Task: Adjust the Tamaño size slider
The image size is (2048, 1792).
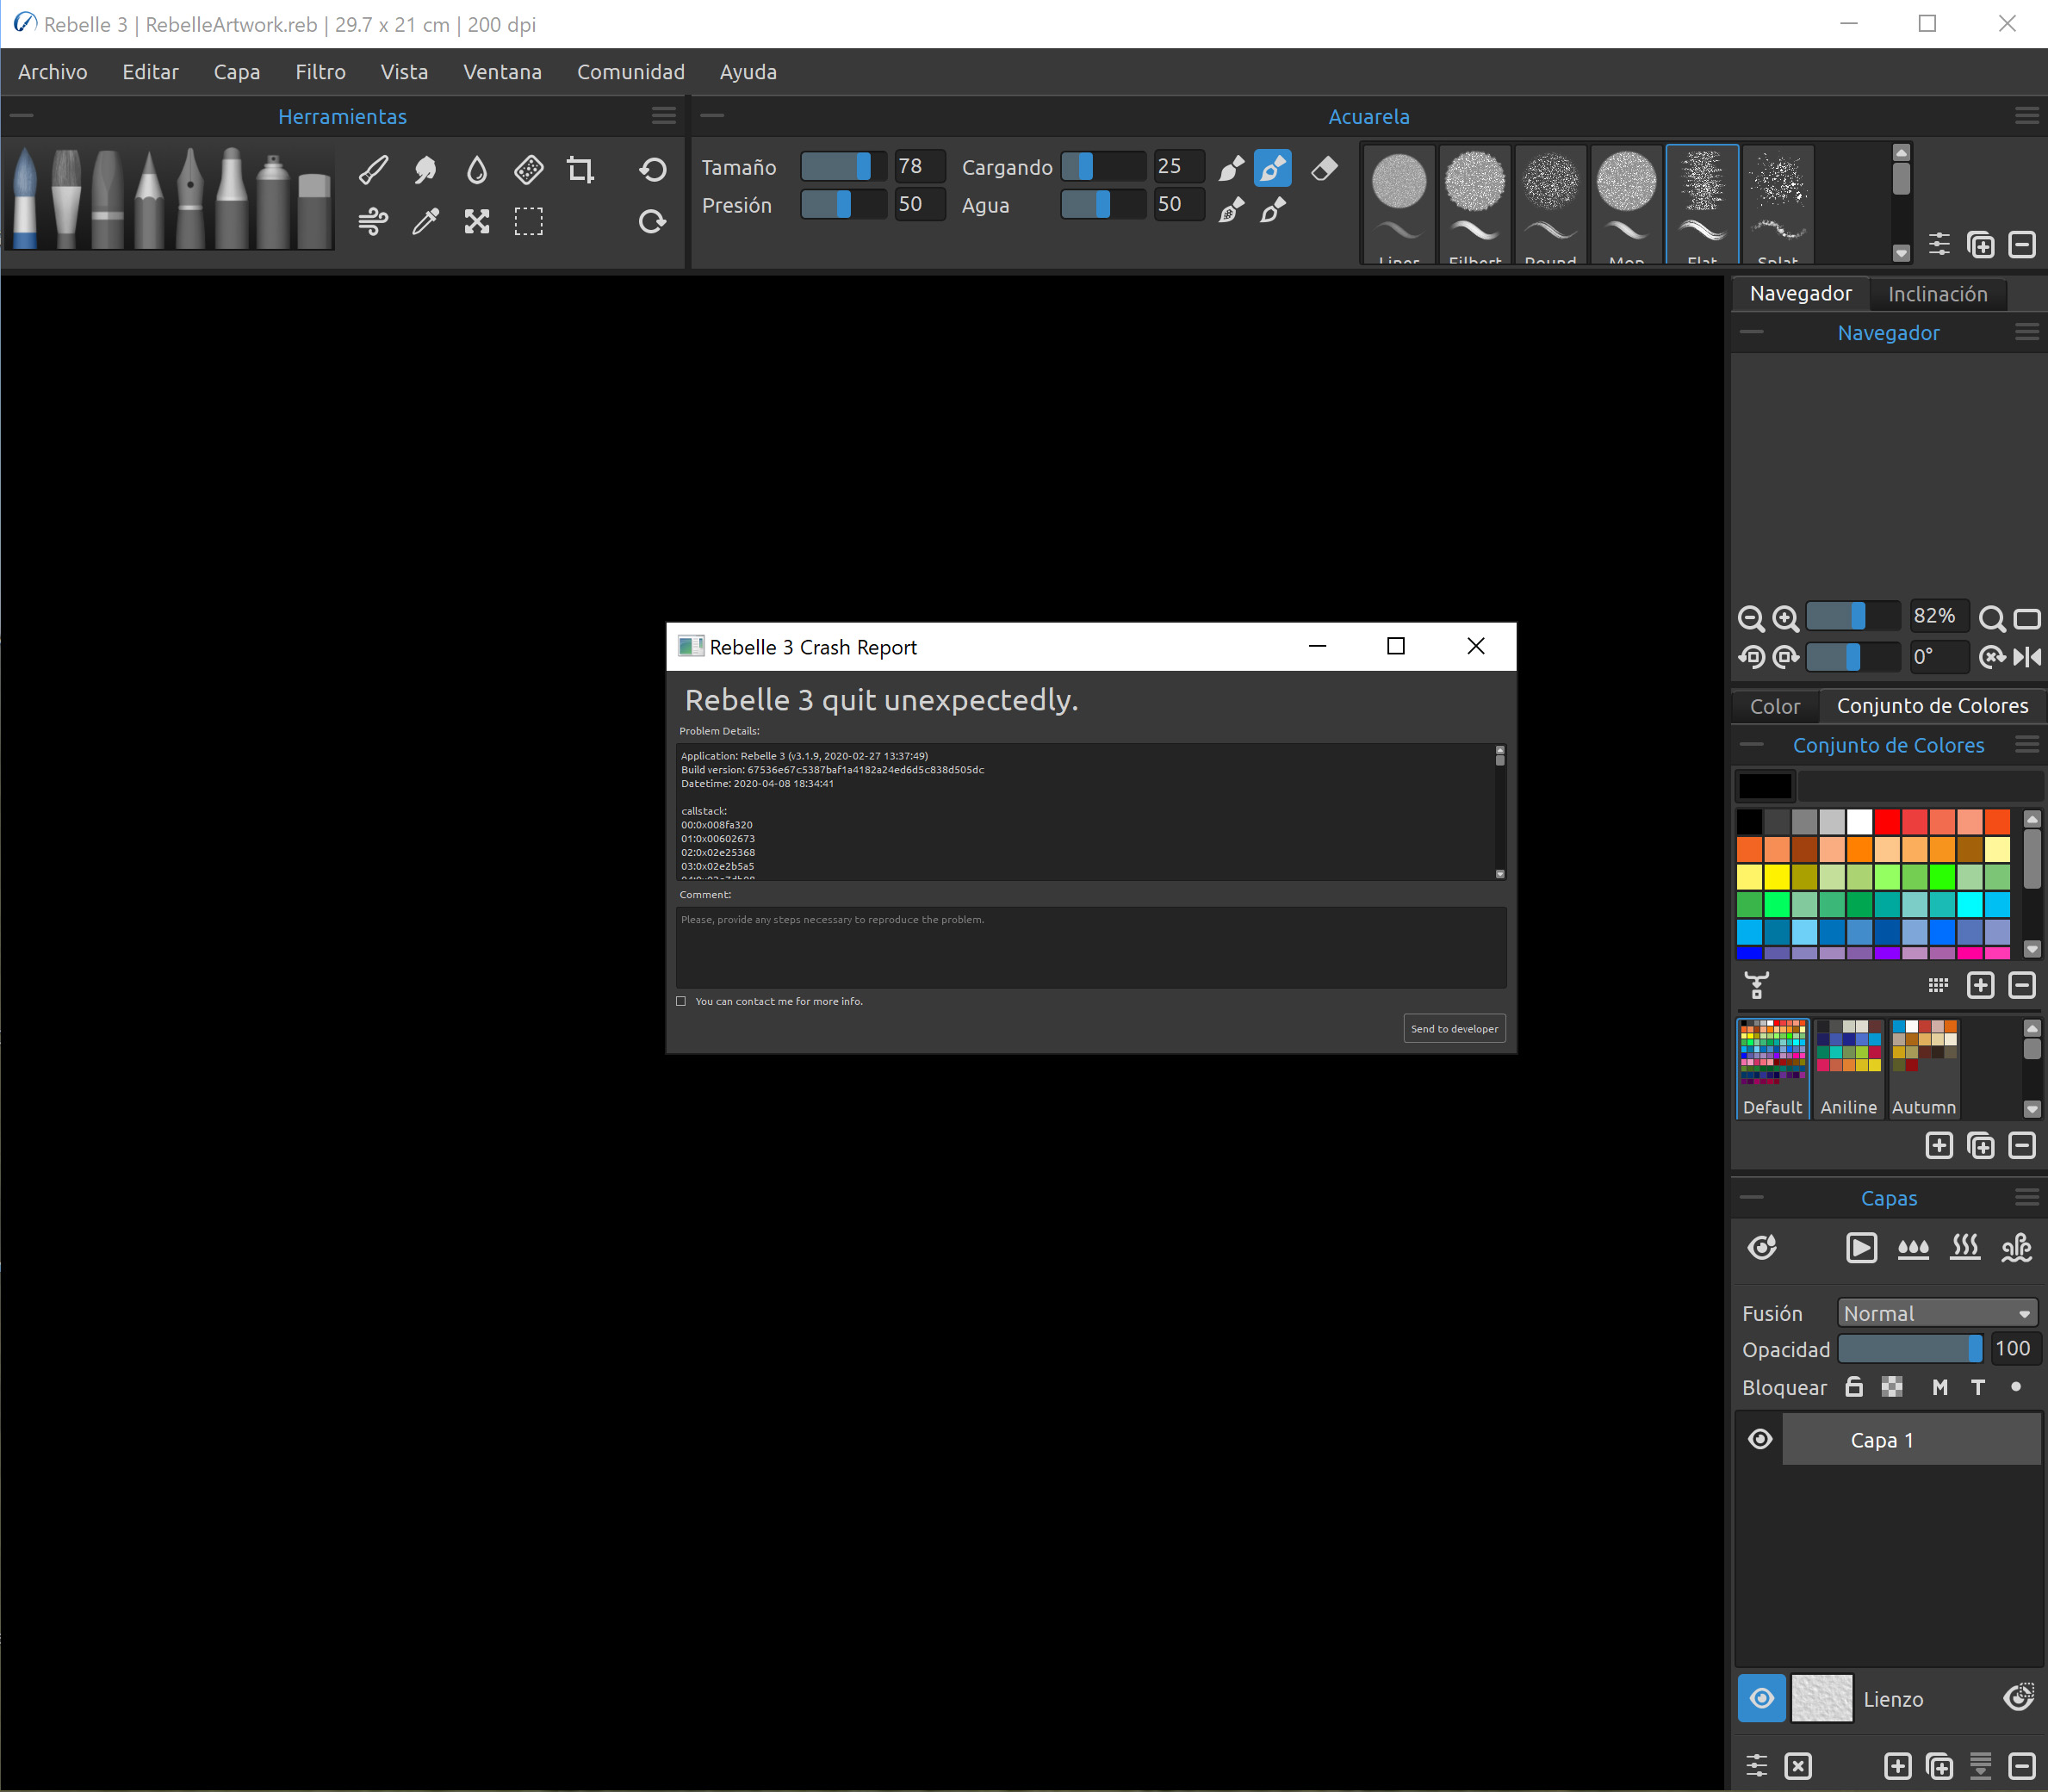Action: point(843,166)
